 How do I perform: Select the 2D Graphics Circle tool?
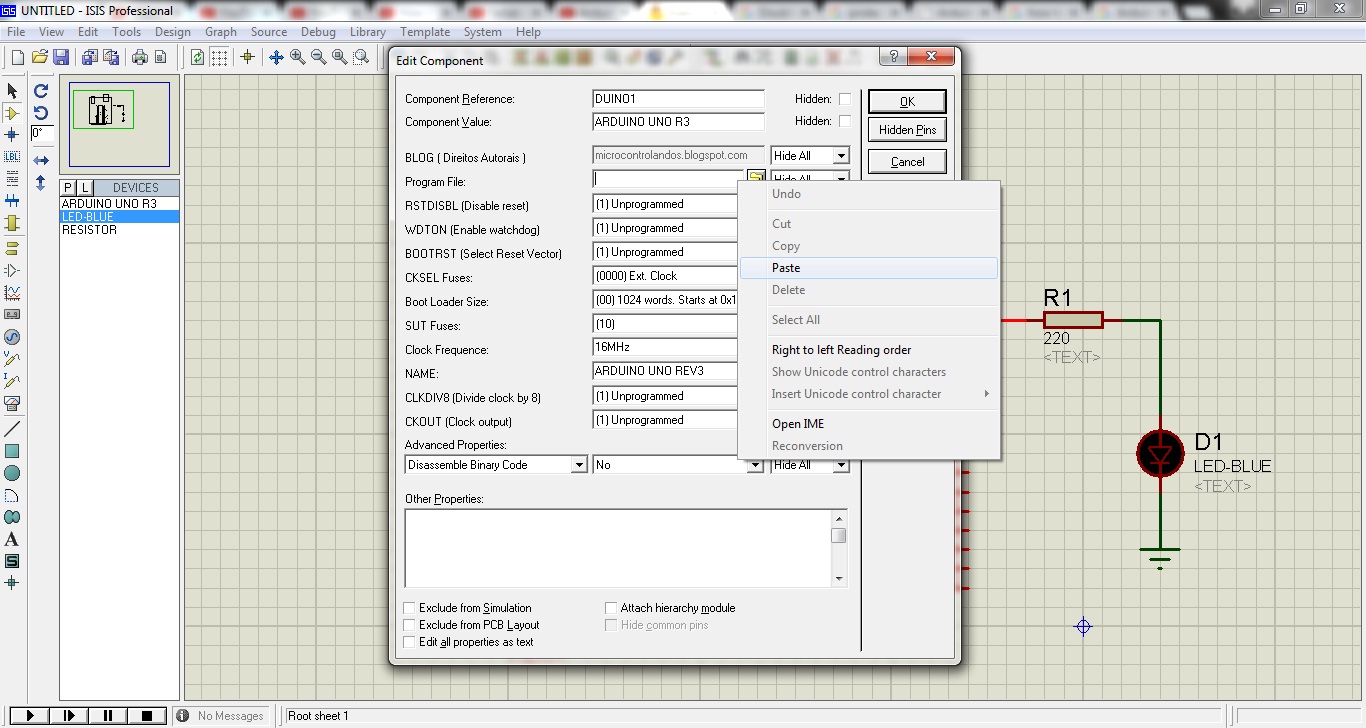[12, 473]
